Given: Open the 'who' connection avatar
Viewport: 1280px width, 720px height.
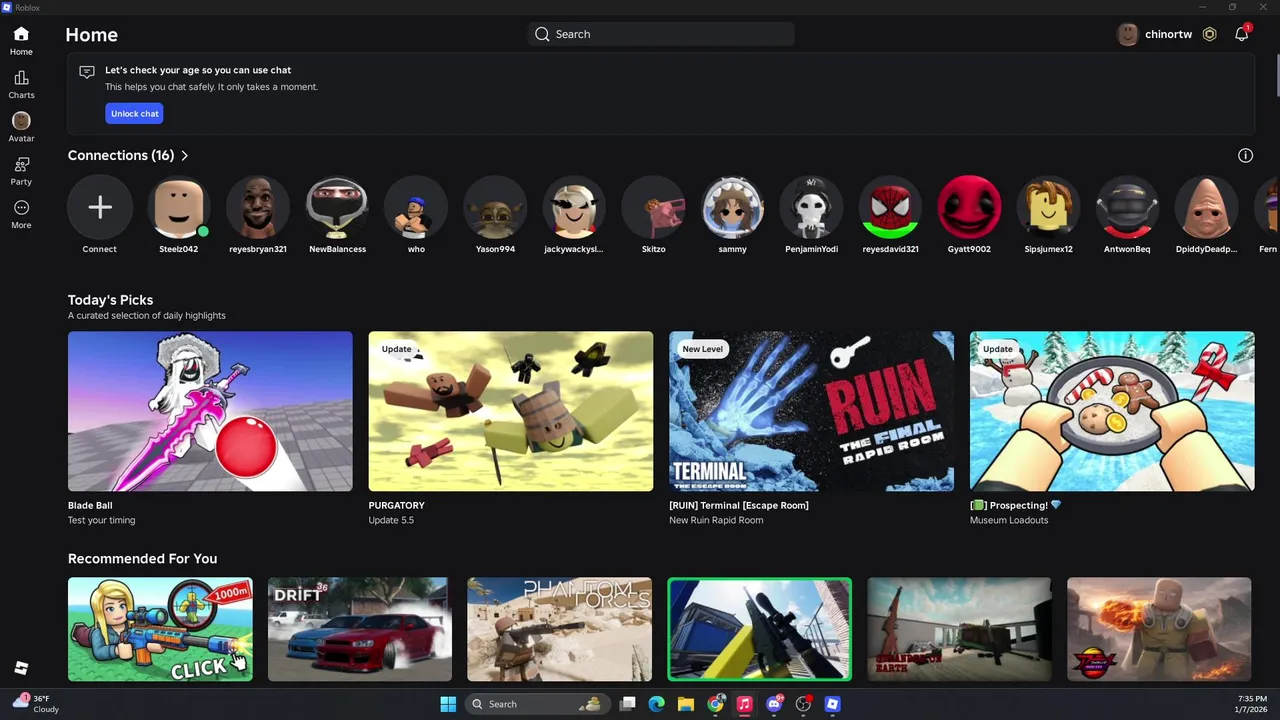Looking at the screenshot, I should click(416, 207).
